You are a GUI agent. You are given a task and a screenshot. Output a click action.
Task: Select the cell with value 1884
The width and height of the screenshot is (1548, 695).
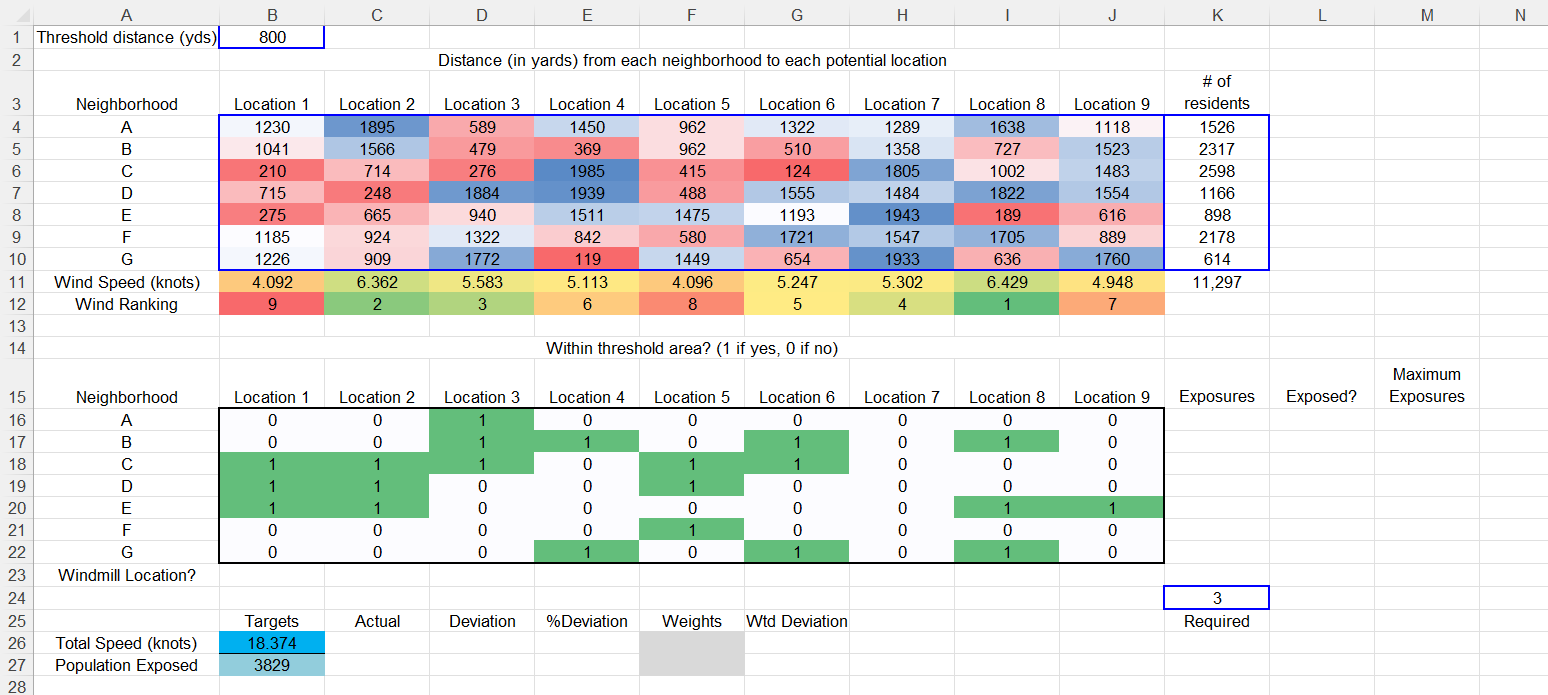(482, 193)
